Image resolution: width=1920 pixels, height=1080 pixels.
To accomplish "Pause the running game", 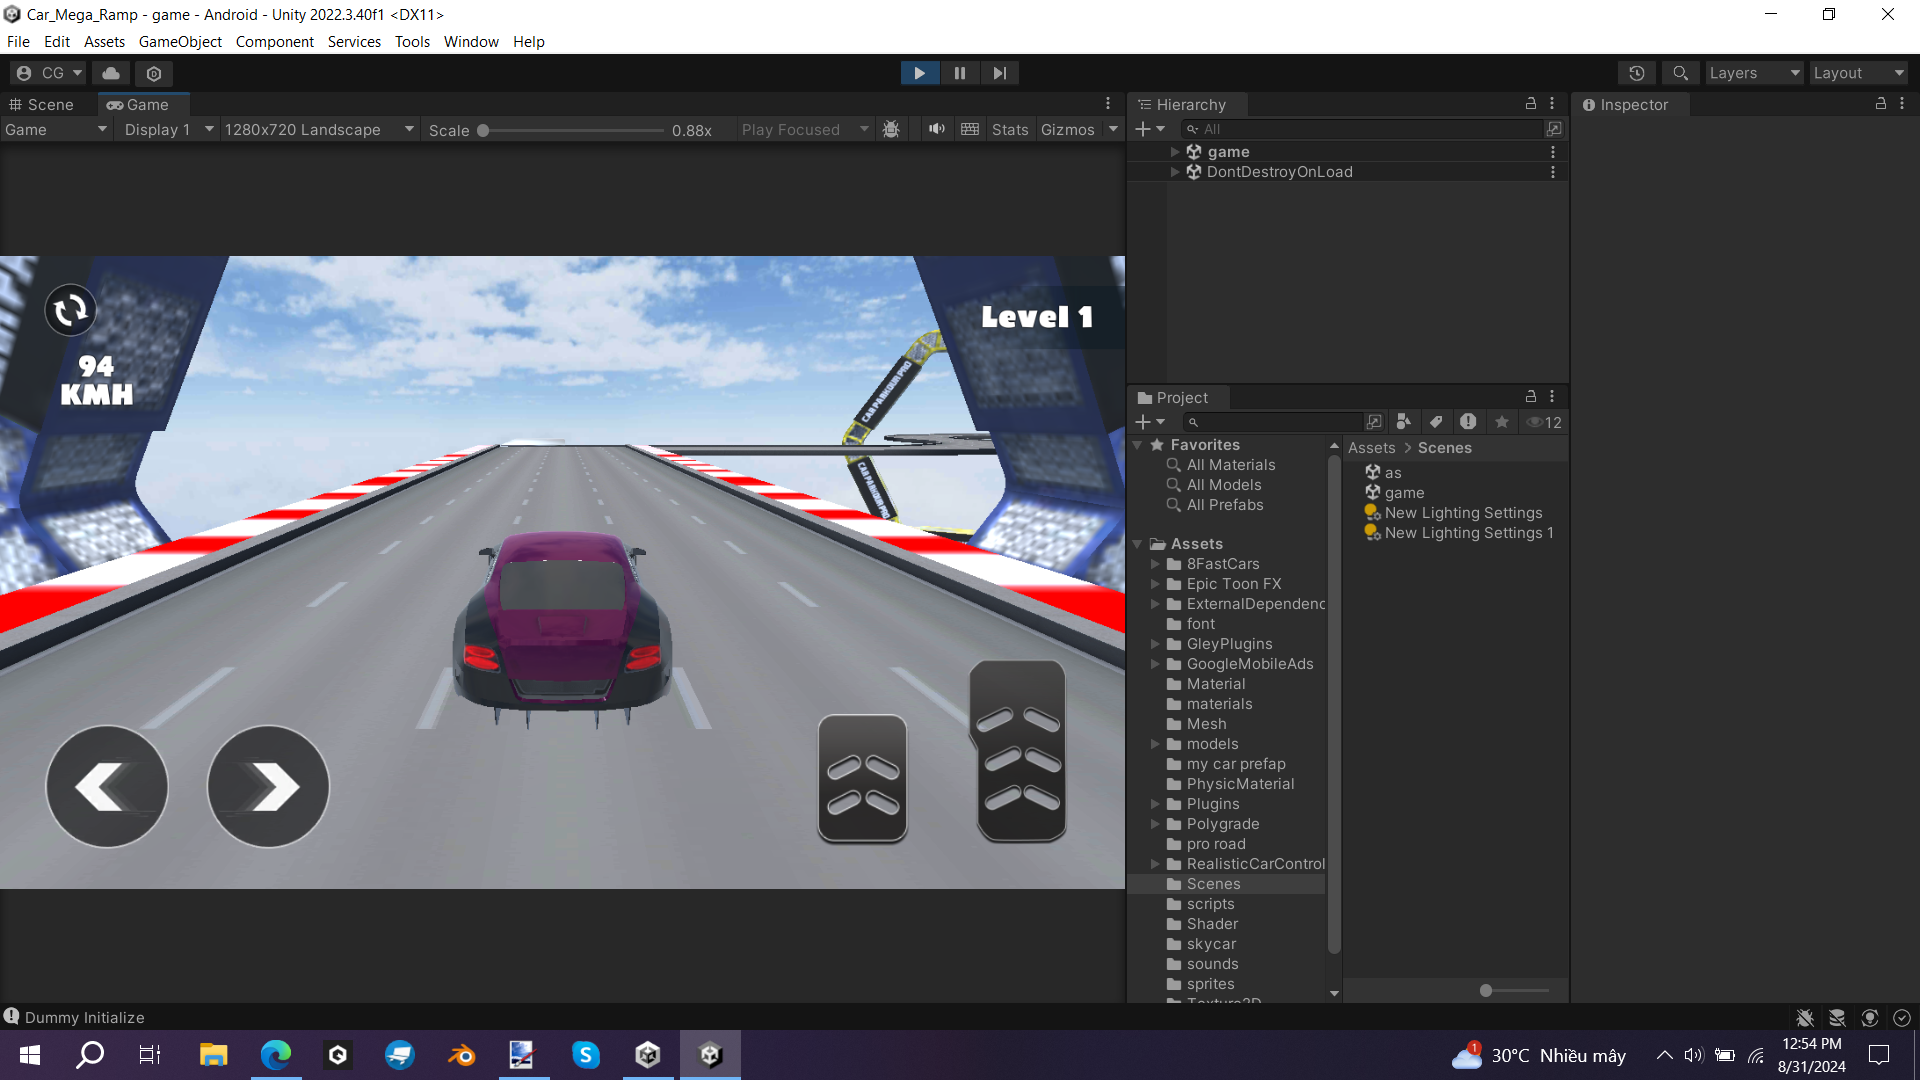I will point(960,73).
